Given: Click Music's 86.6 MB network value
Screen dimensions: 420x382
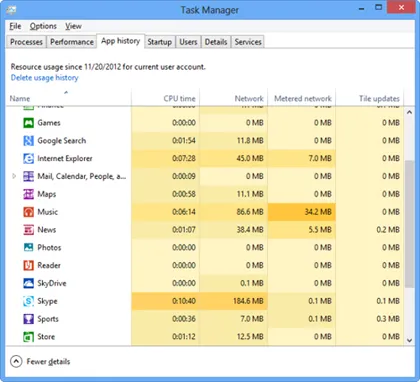Looking at the screenshot, I should (x=250, y=212).
